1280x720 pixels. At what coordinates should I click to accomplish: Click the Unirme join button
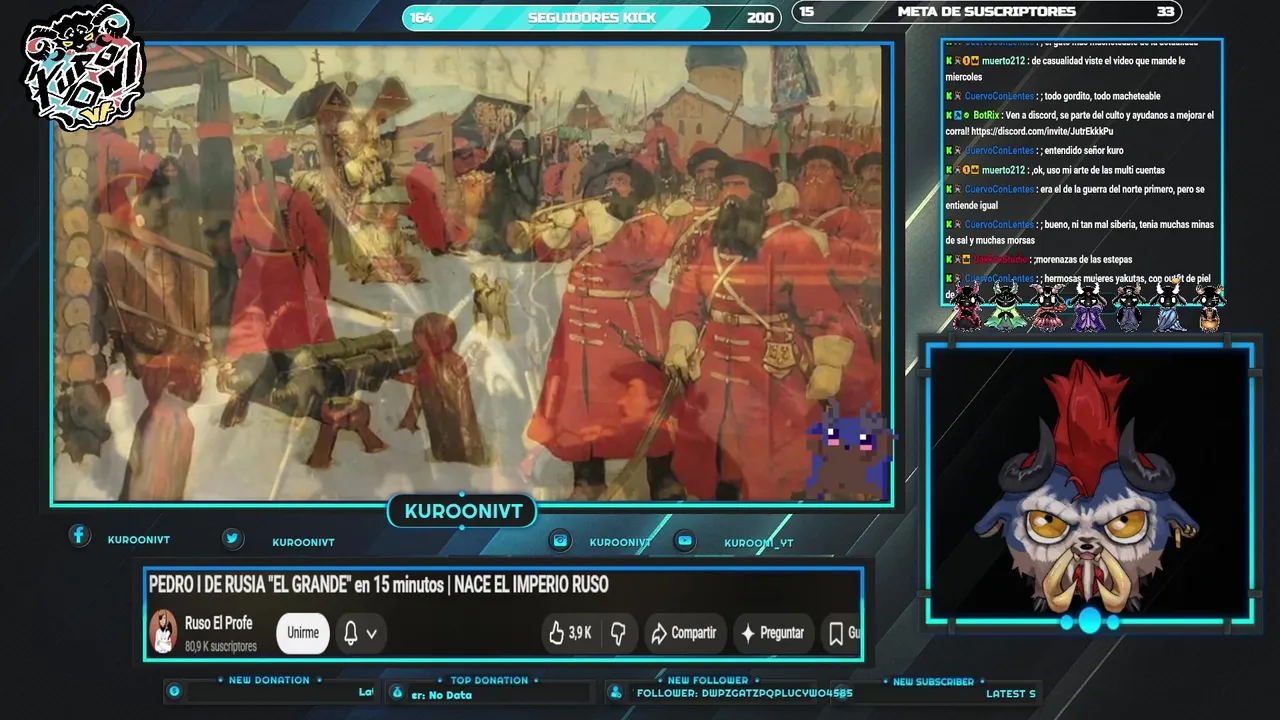(x=303, y=633)
